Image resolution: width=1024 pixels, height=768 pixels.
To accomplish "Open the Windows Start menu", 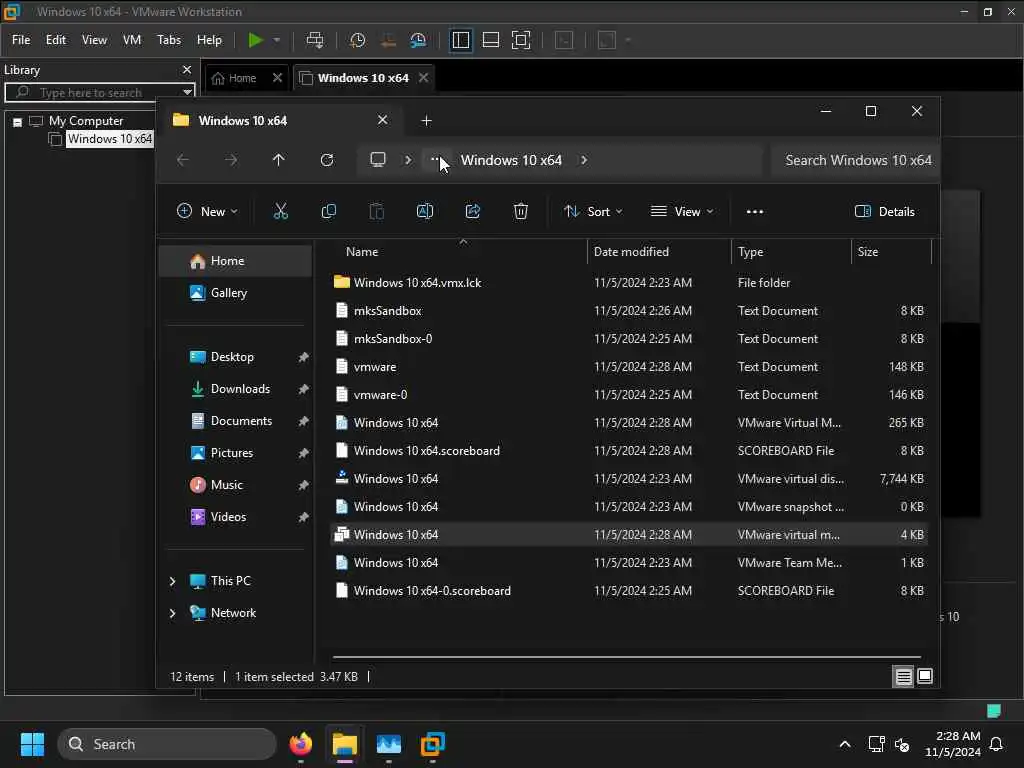I will (32, 744).
